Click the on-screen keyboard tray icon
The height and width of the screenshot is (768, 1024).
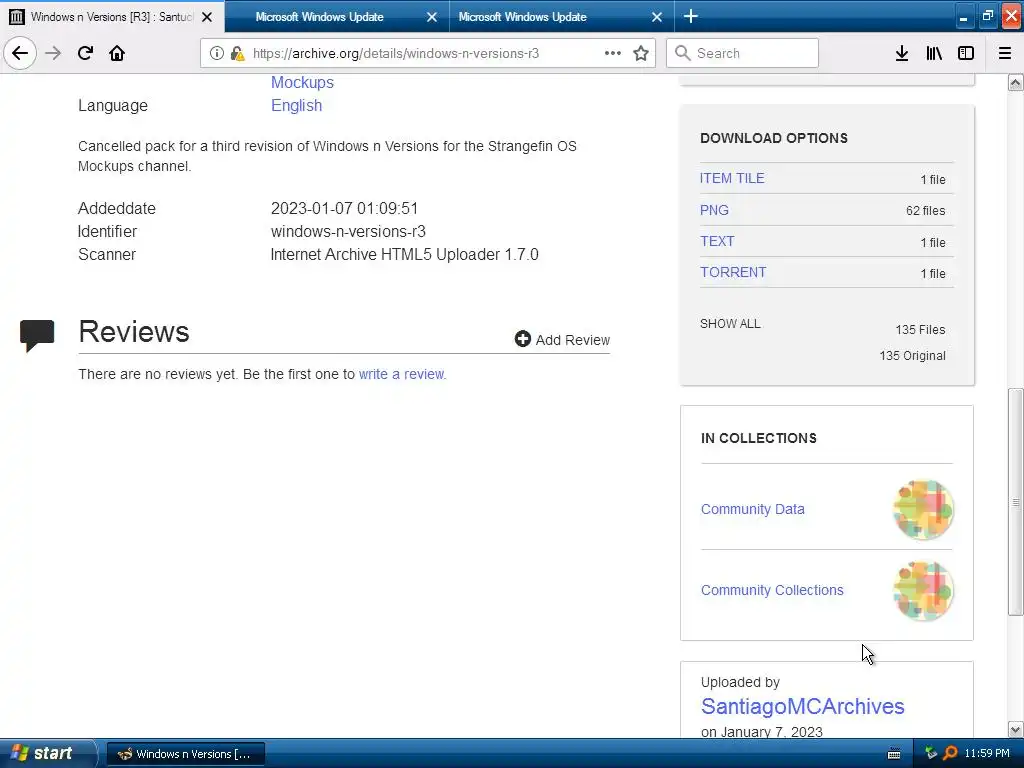[894, 754]
